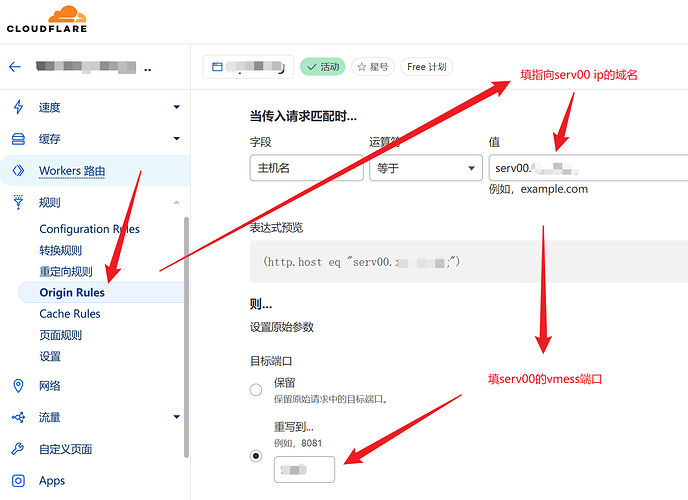The height and width of the screenshot is (500, 688).
Task: Click the 例如，example.com hint text
Action: click(x=538, y=189)
